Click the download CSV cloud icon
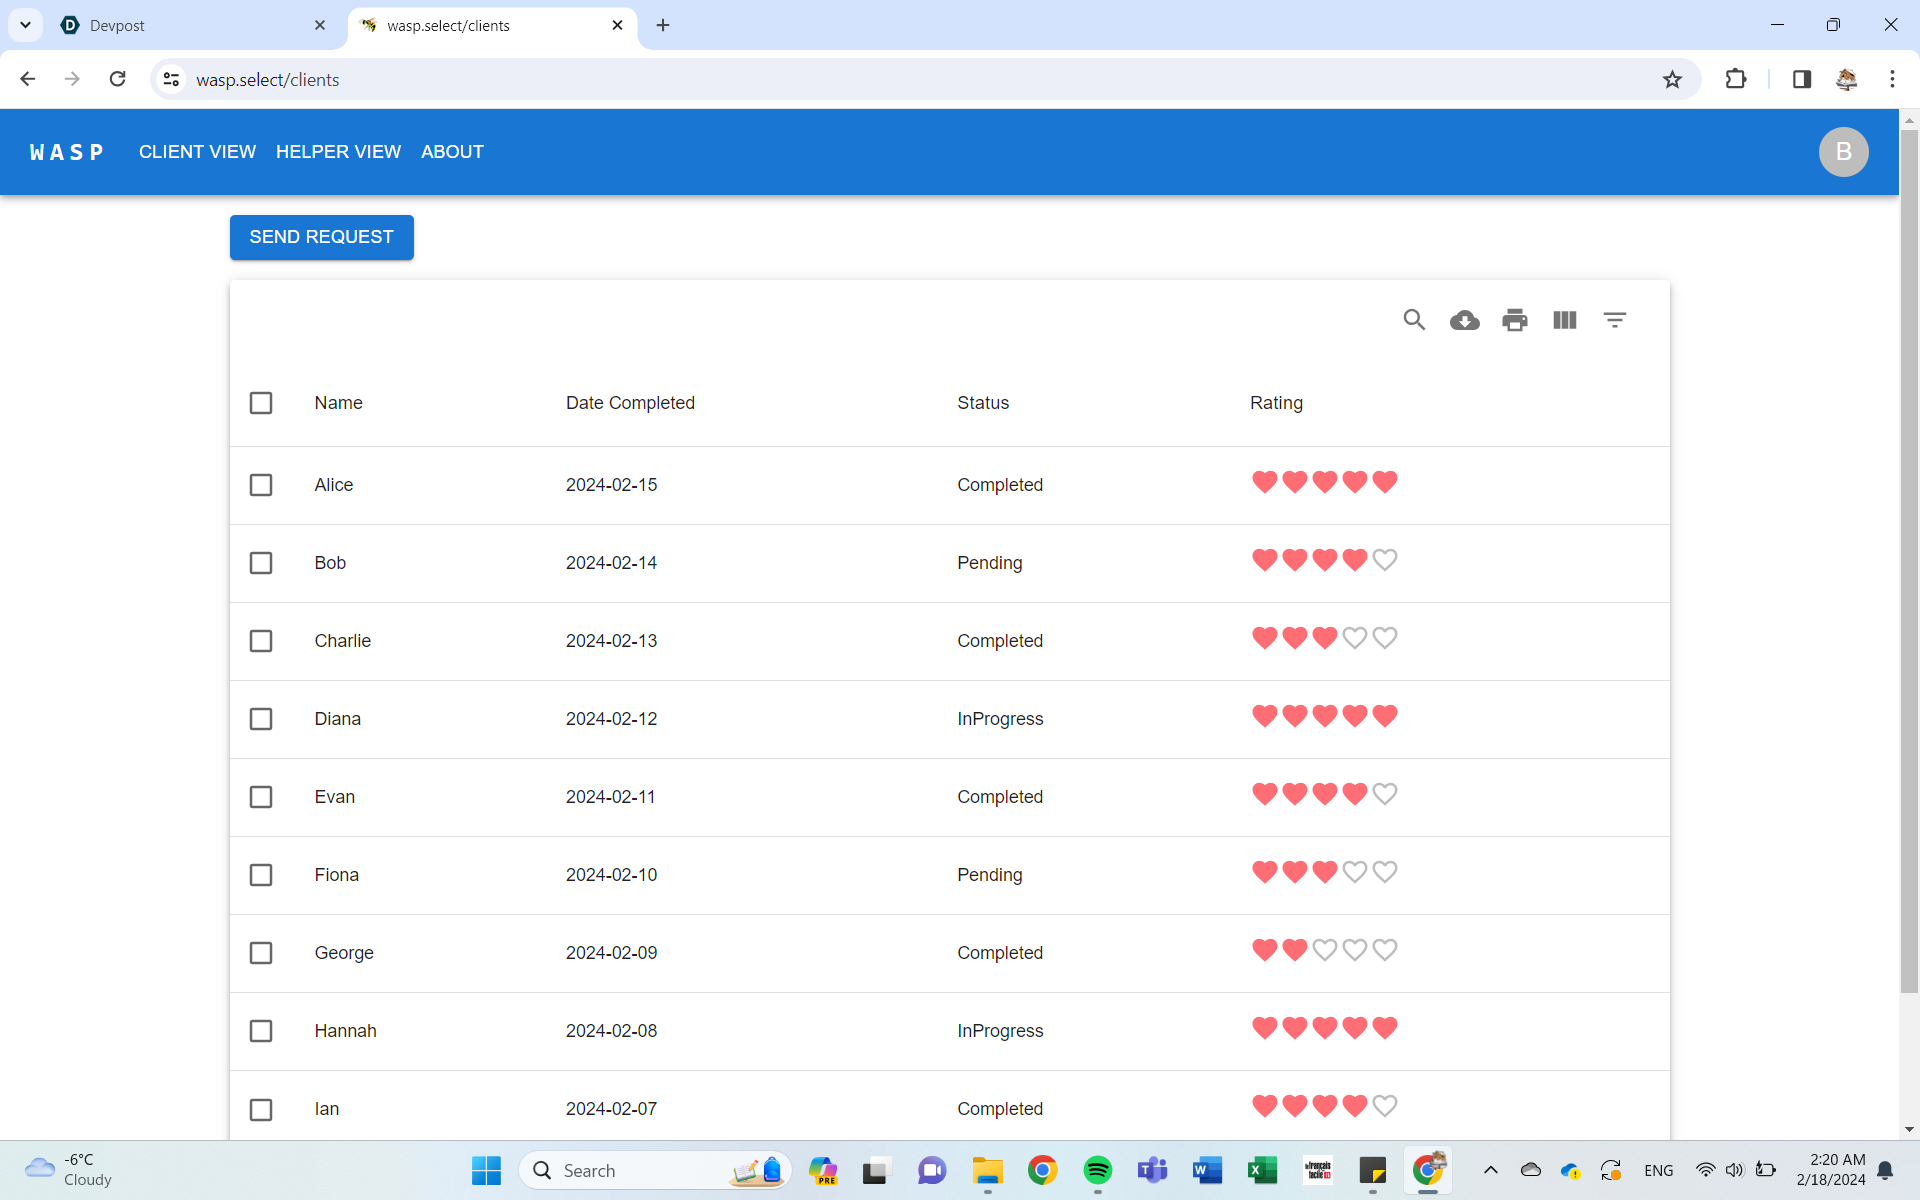Screen dimensions: 1920x1200 pos(1465,320)
